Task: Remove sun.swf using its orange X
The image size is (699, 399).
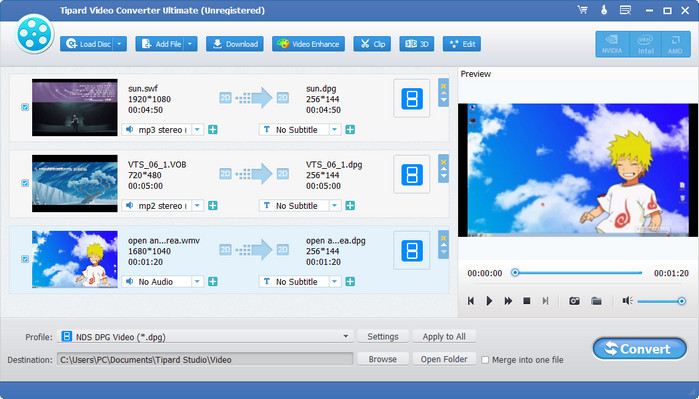Action: coord(444,86)
